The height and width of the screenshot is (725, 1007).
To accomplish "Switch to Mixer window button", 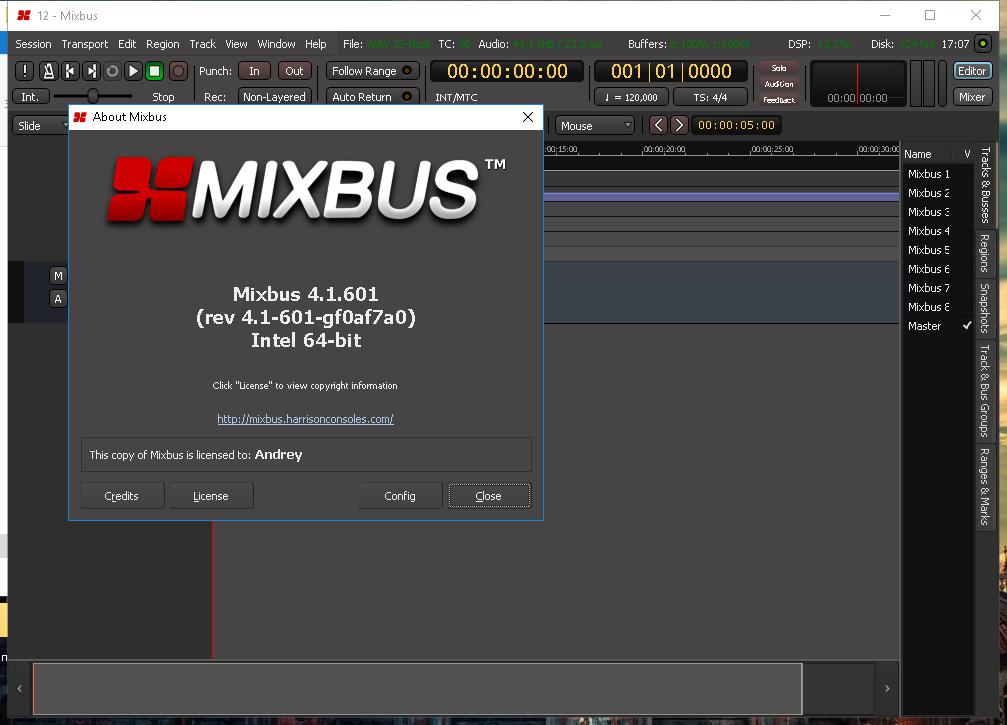I will pos(972,97).
